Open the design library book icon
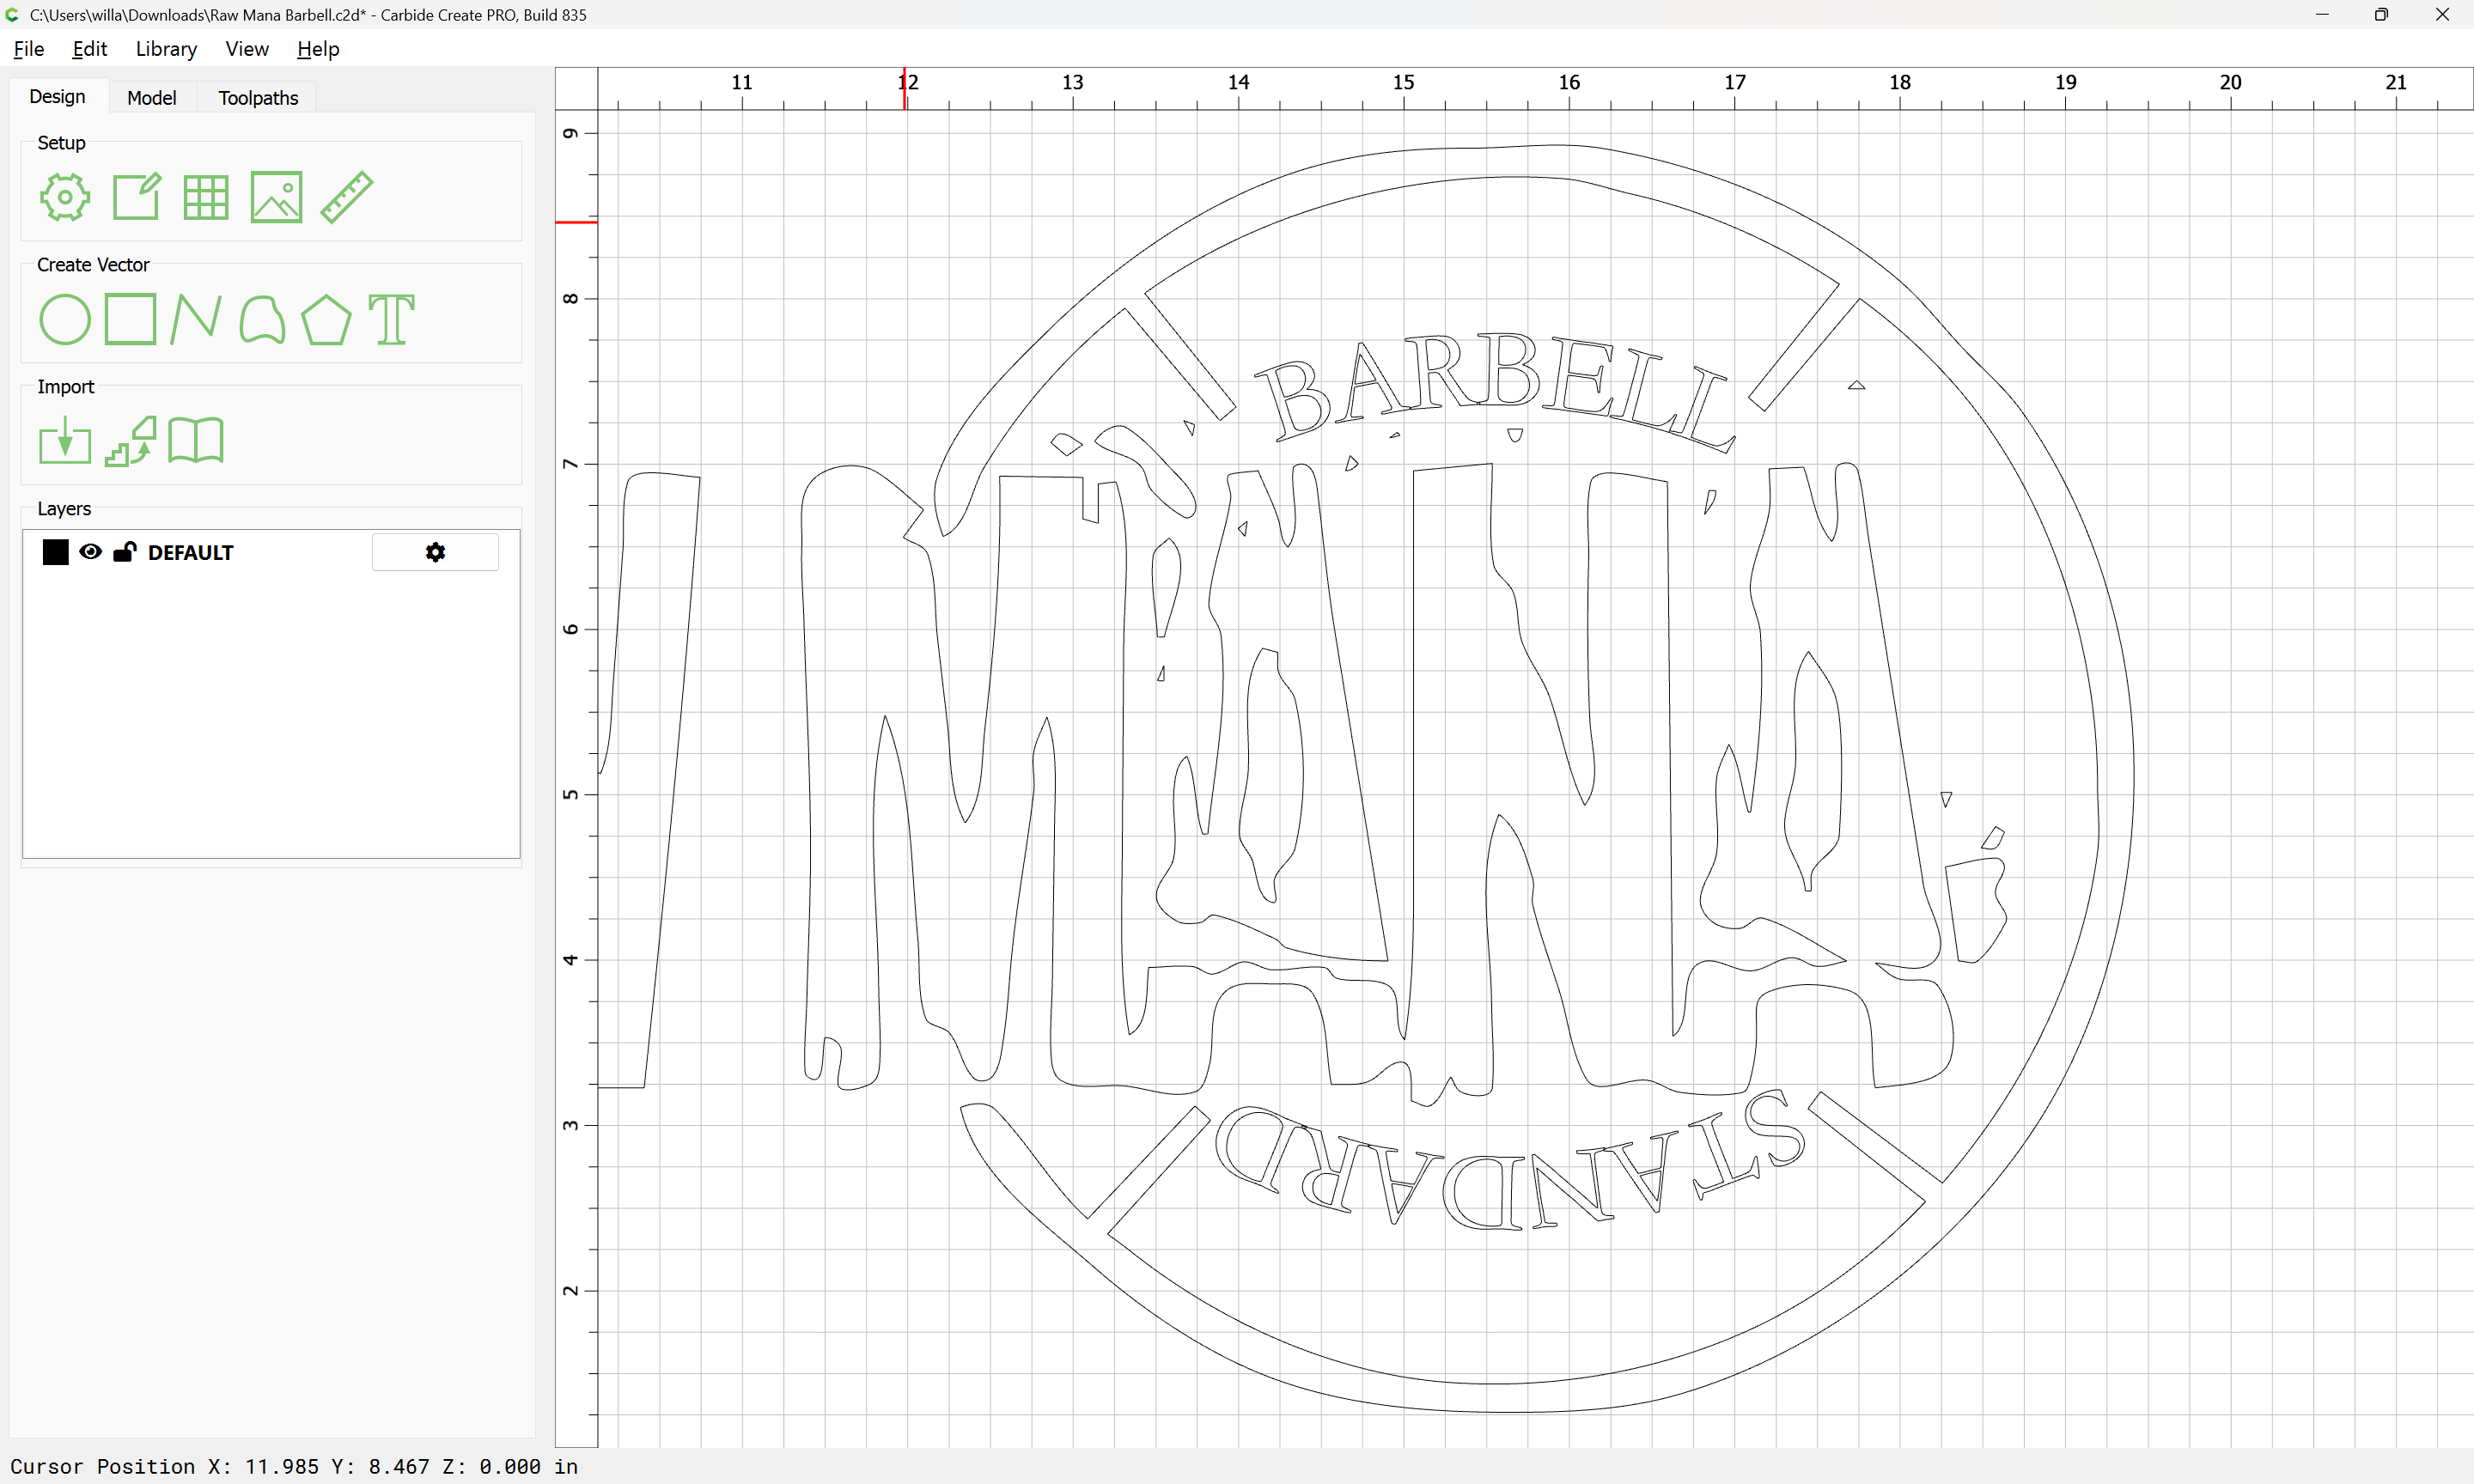Image resolution: width=2474 pixels, height=1484 pixels. (196, 441)
